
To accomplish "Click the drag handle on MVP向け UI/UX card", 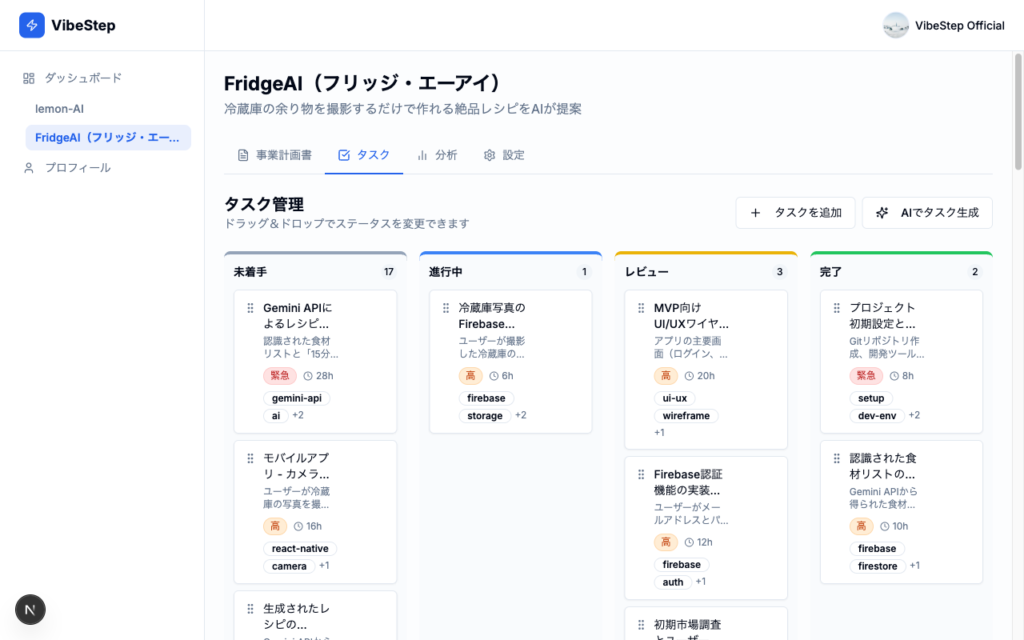I will tap(641, 308).
